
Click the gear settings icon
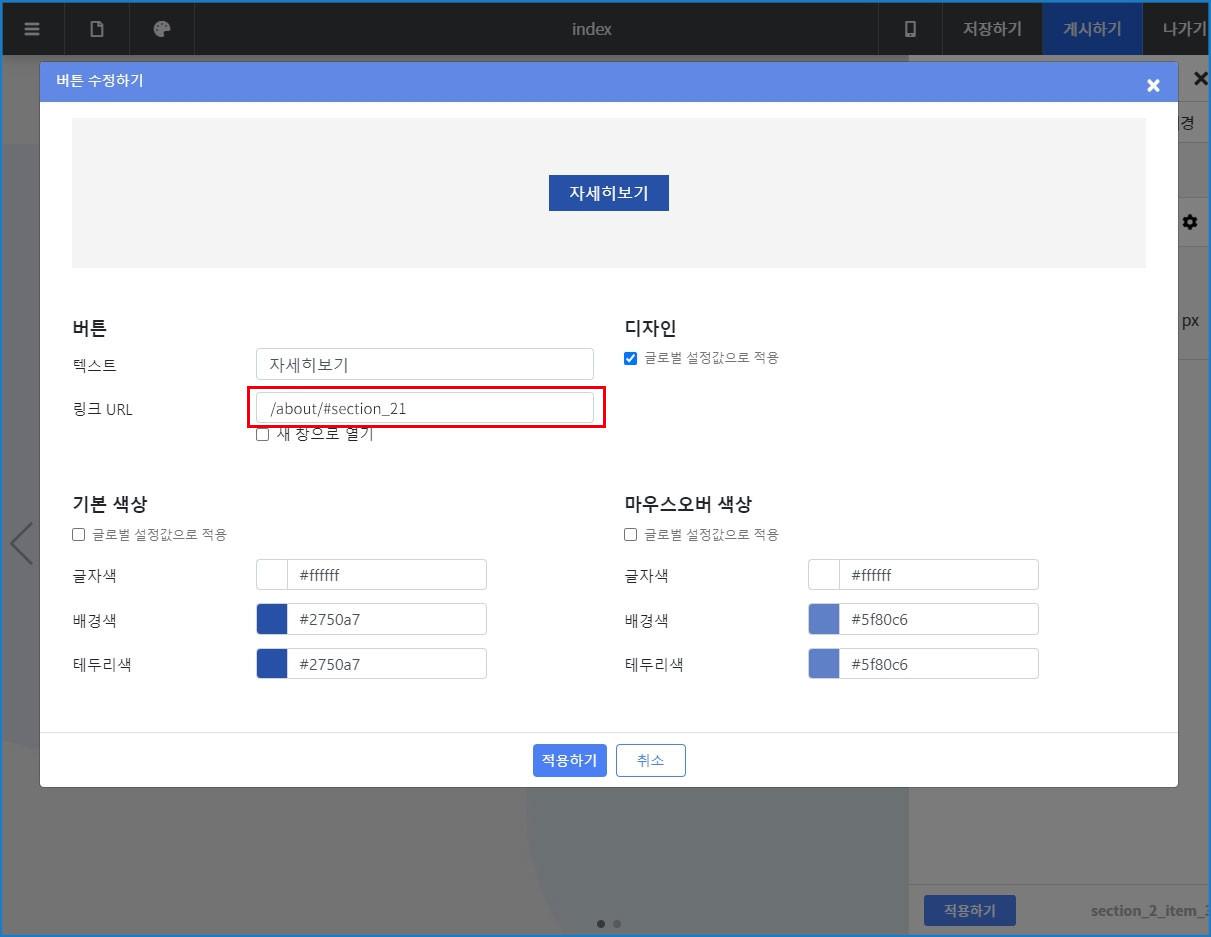[1189, 222]
